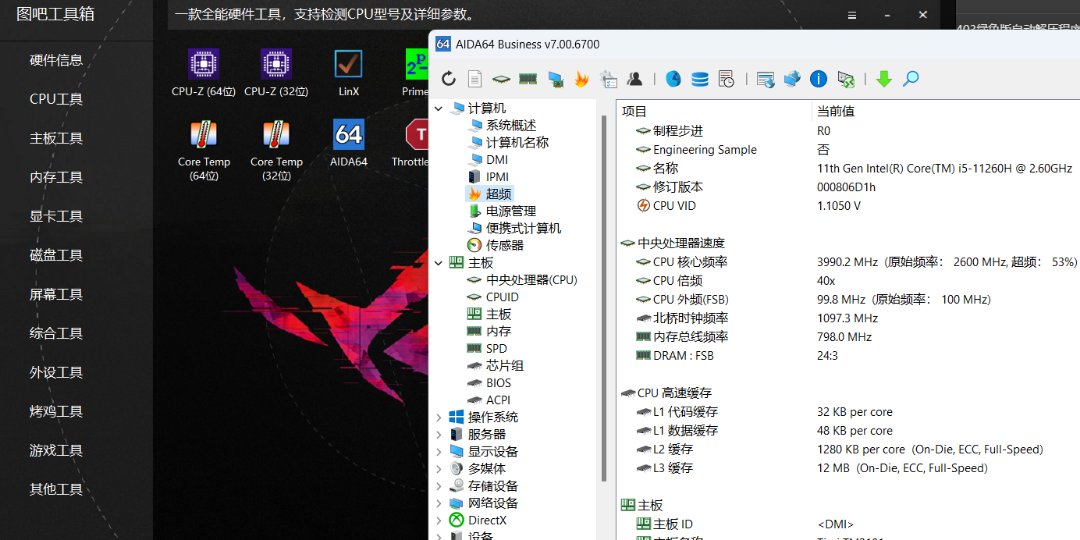Screen dimensions: 1080x540
Task: Click the Refresh icon in AIDA64 toolbar
Action: 448,79
